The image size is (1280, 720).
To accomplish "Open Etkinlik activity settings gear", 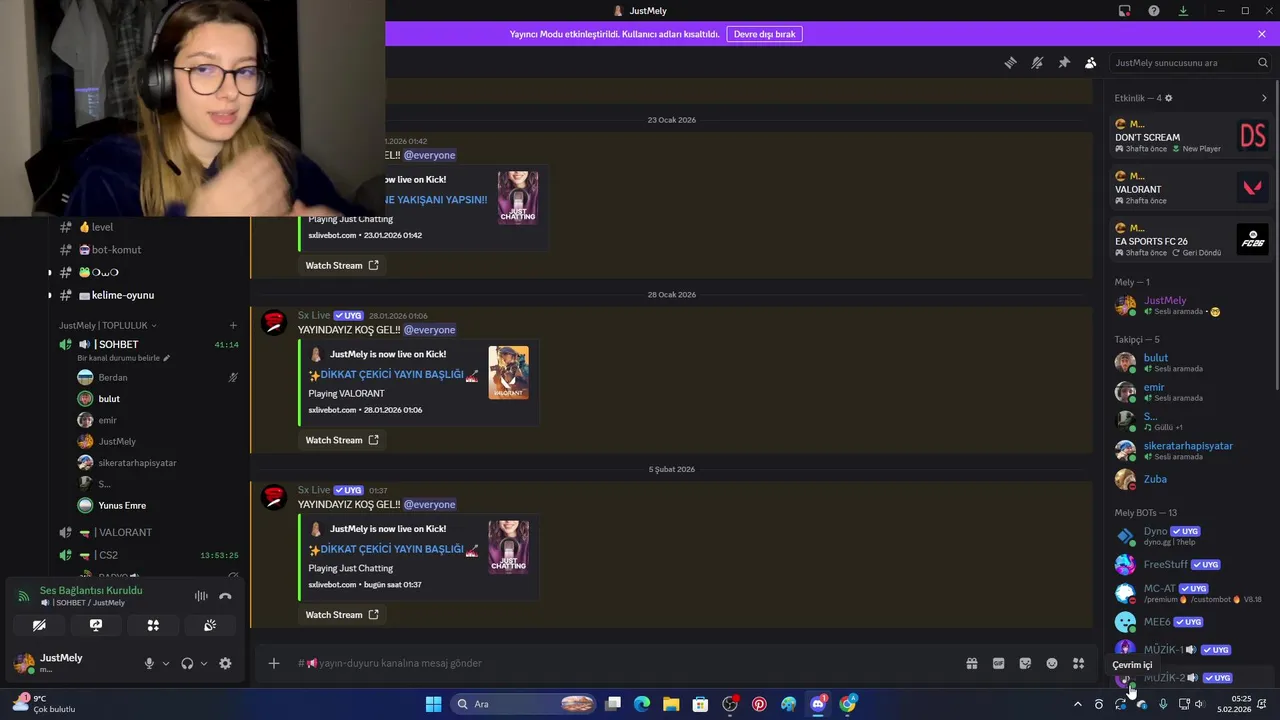I will (1168, 98).
